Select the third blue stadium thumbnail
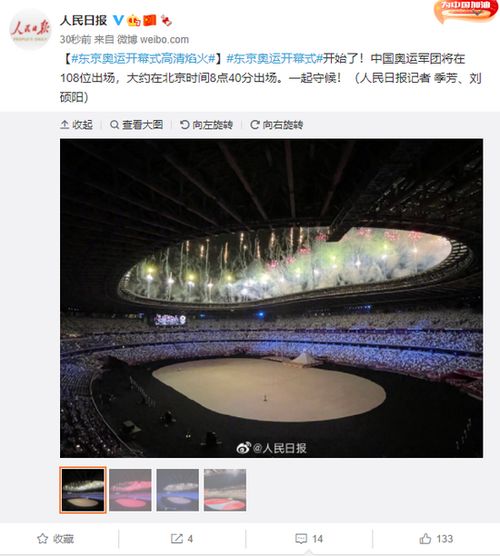Screen dimensions: 500x556 [178, 490]
